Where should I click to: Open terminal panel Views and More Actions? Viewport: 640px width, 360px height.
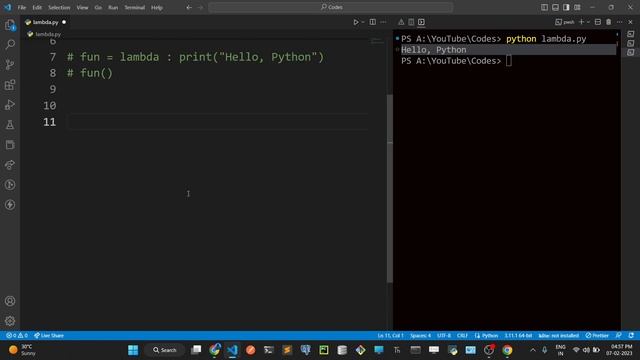tap(620, 22)
